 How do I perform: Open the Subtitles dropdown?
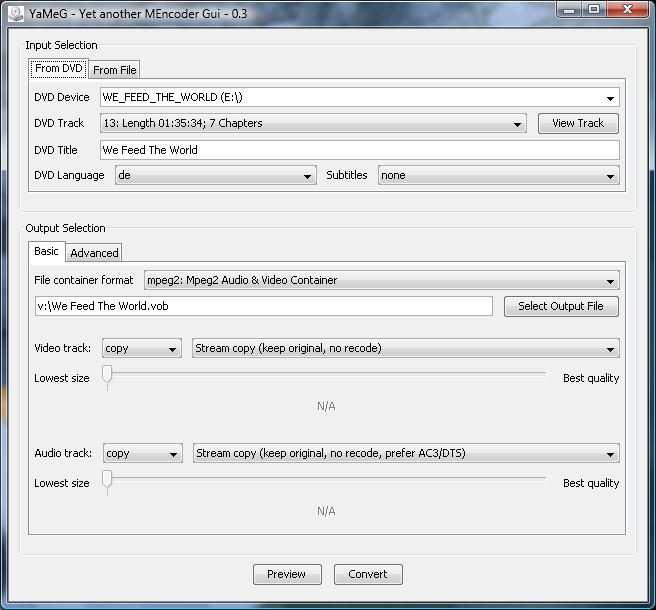pos(498,175)
